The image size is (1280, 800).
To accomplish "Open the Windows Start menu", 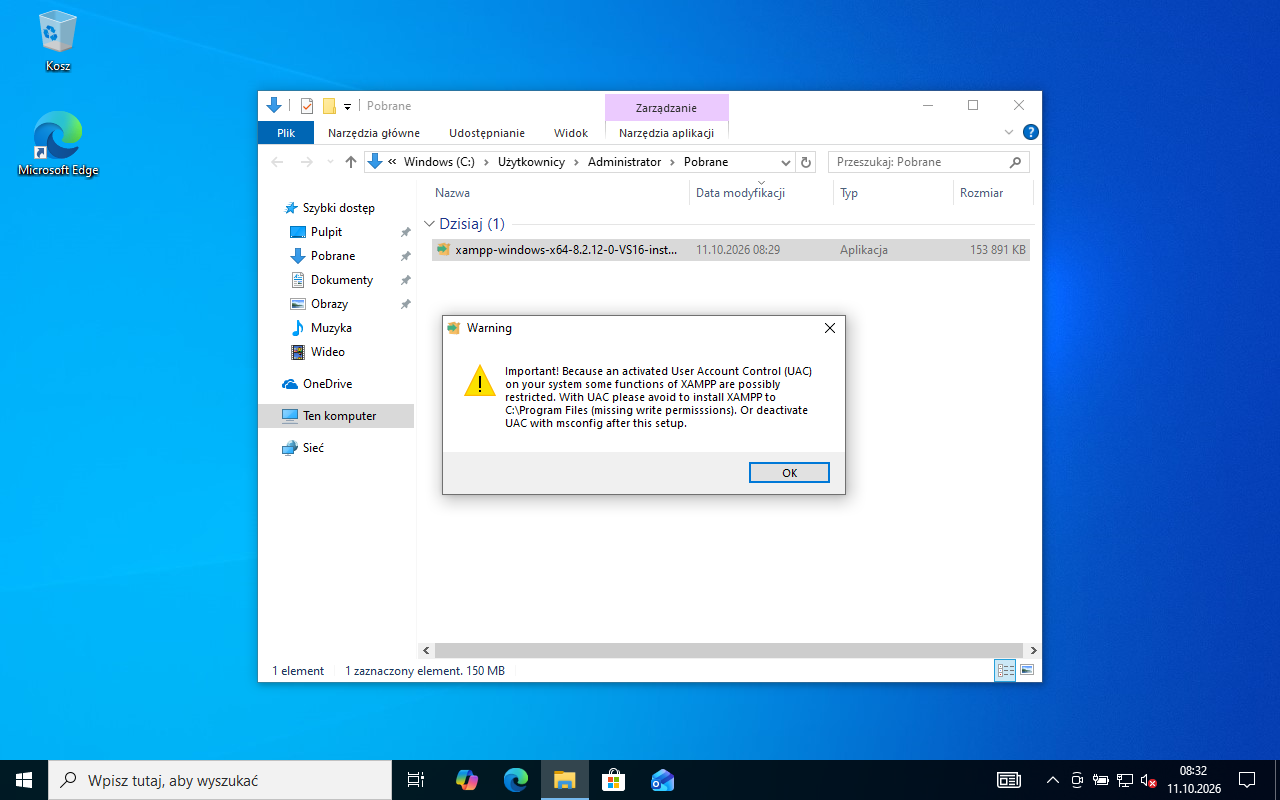I will coord(24,780).
